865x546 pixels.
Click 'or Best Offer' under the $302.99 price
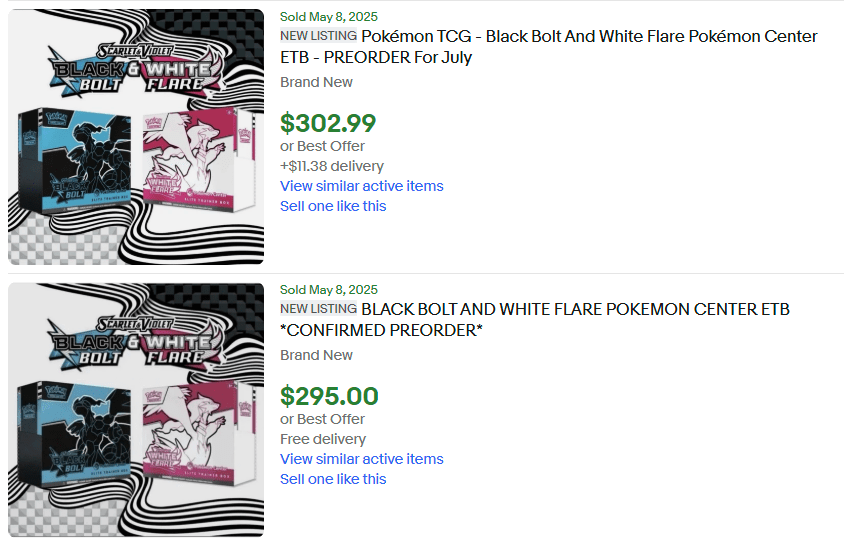click(x=322, y=146)
